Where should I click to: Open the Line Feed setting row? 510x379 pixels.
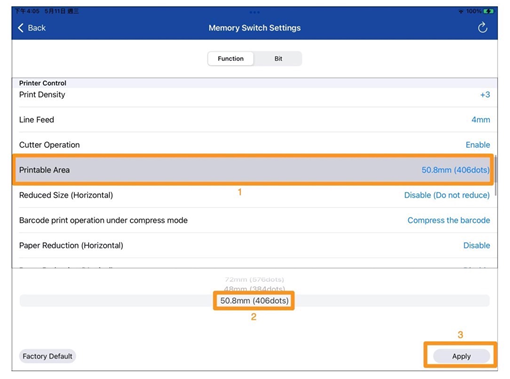click(254, 120)
